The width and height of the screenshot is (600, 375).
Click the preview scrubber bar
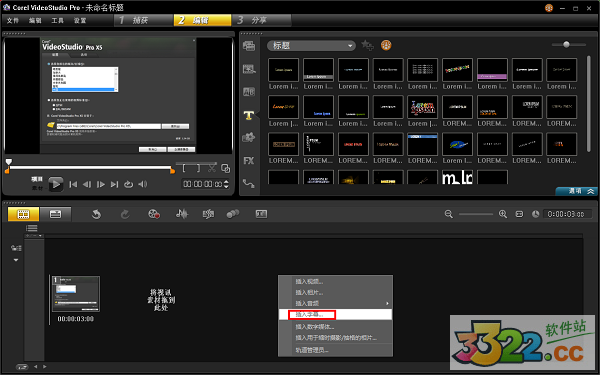pyautogui.click(x=91, y=168)
